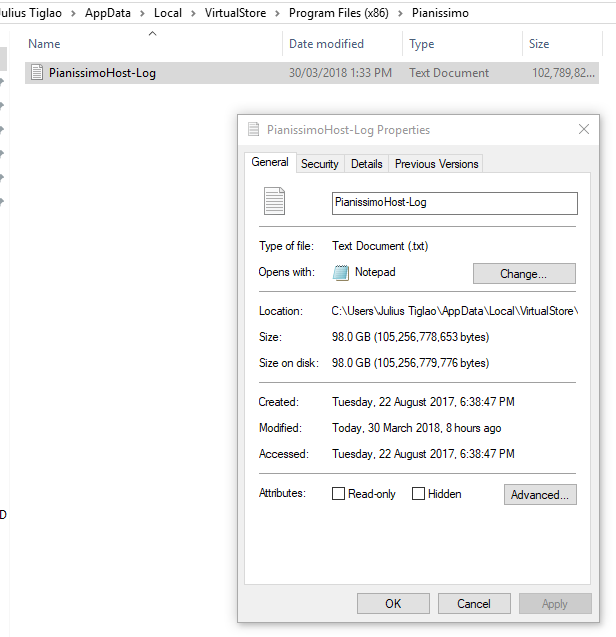Click the Location path text
Image resolution: width=616 pixels, height=637 pixels.
[x=455, y=311]
